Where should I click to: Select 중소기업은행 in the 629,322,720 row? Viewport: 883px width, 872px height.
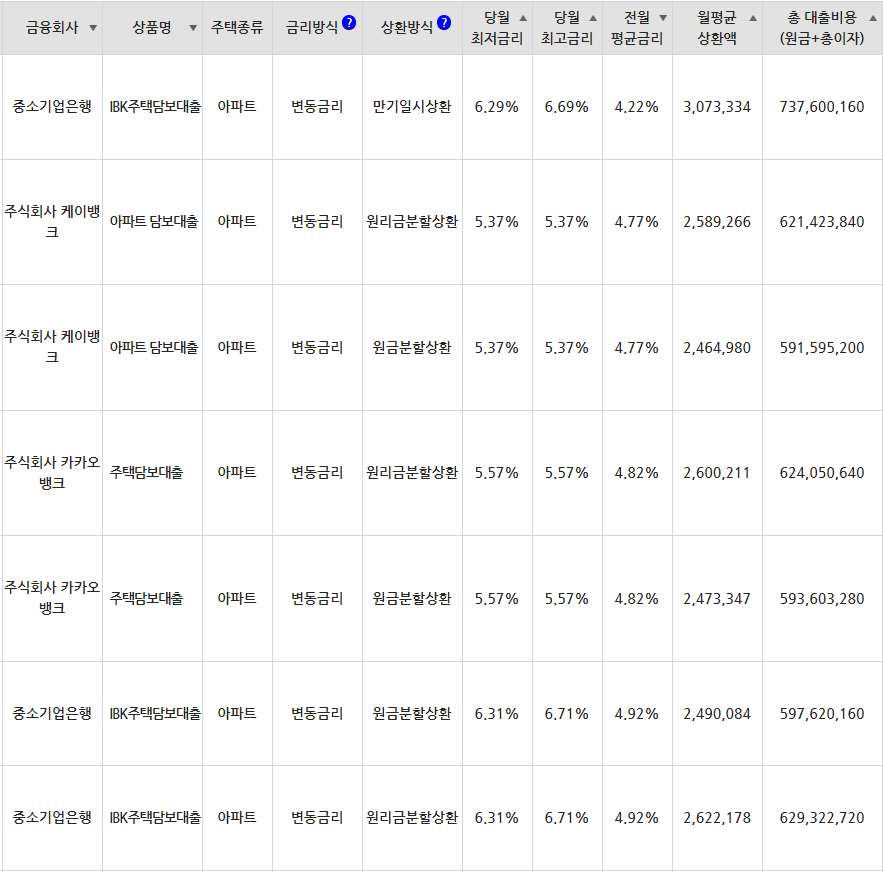(x=52, y=817)
